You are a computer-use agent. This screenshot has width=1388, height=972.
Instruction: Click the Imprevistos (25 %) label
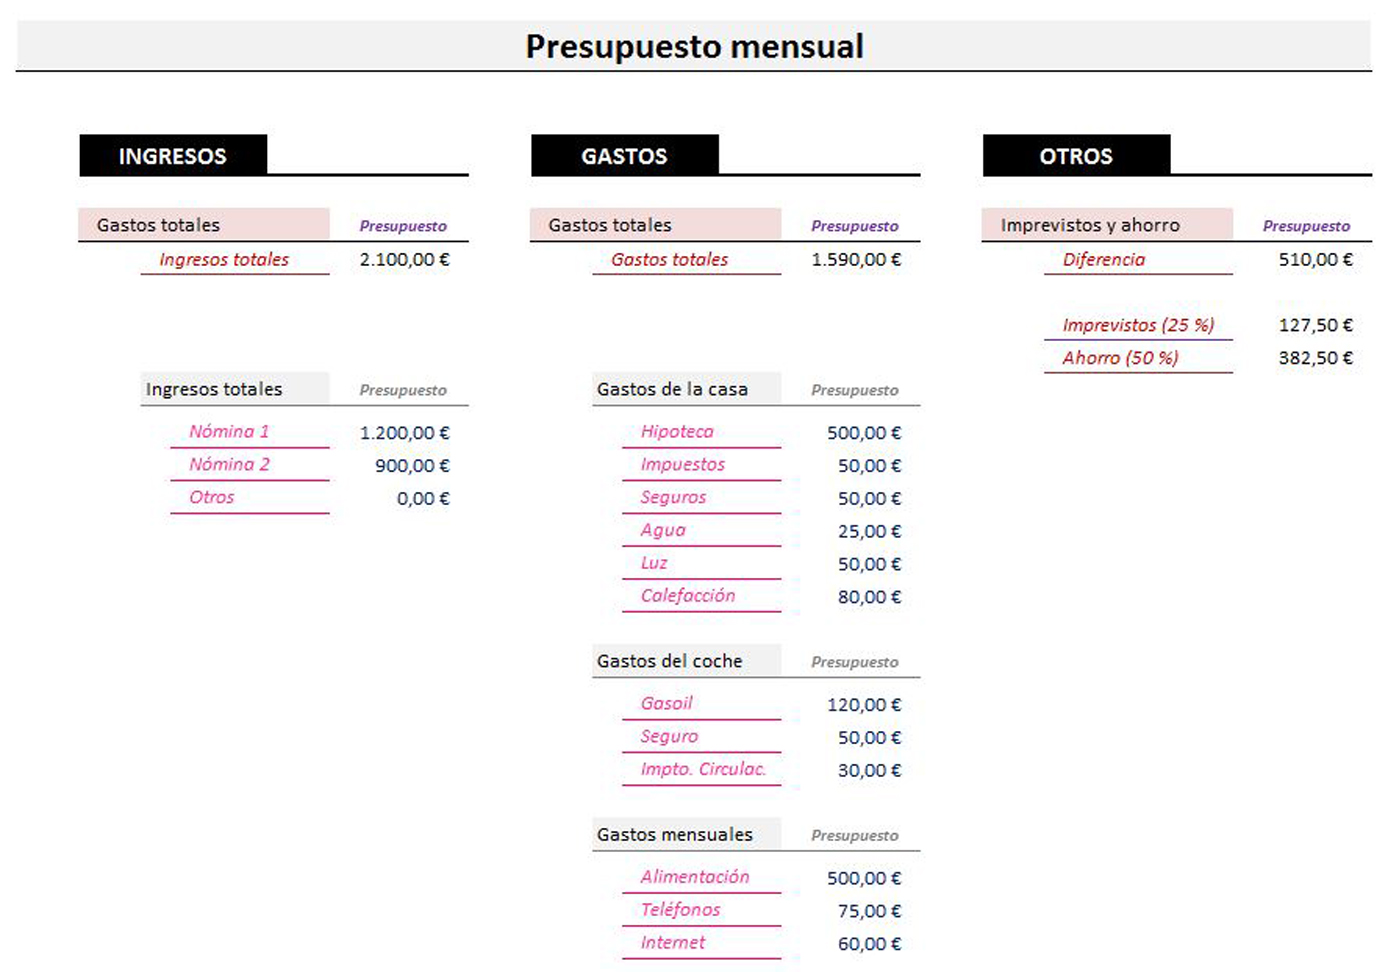click(1138, 325)
